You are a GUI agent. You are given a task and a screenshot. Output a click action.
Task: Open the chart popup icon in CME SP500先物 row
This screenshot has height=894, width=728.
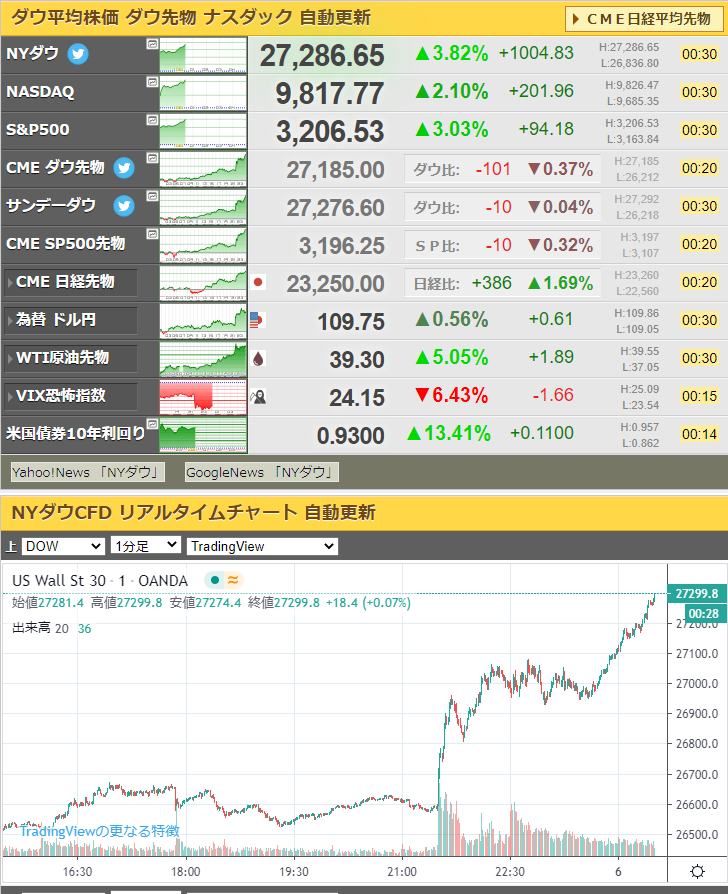point(152,234)
